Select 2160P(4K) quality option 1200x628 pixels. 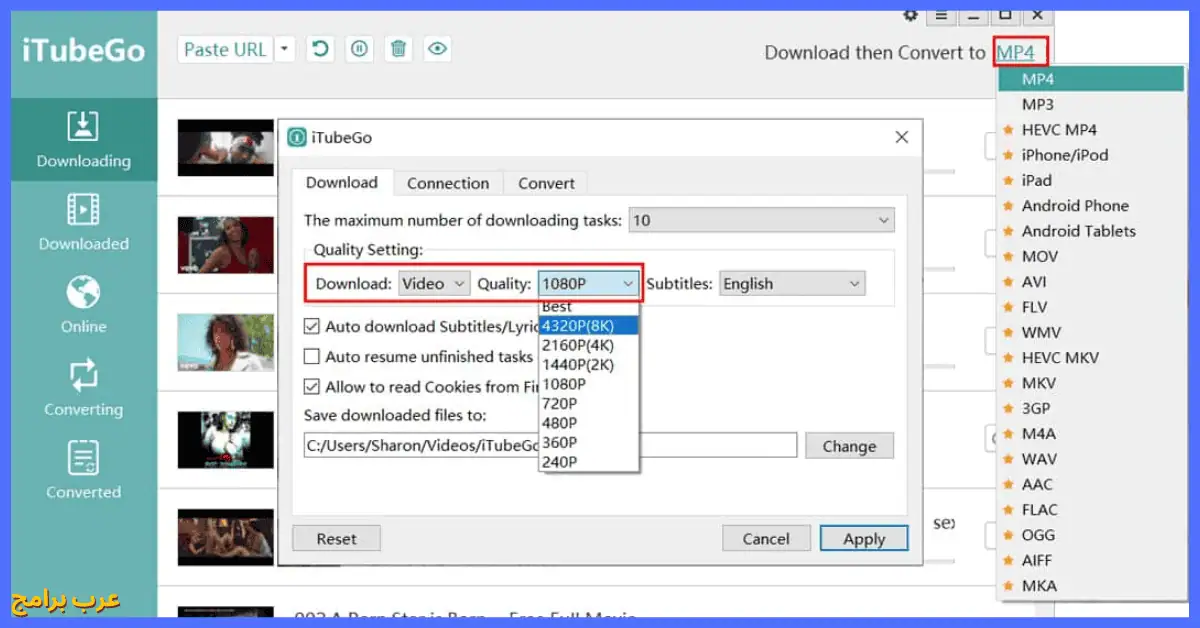[x=589, y=345]
